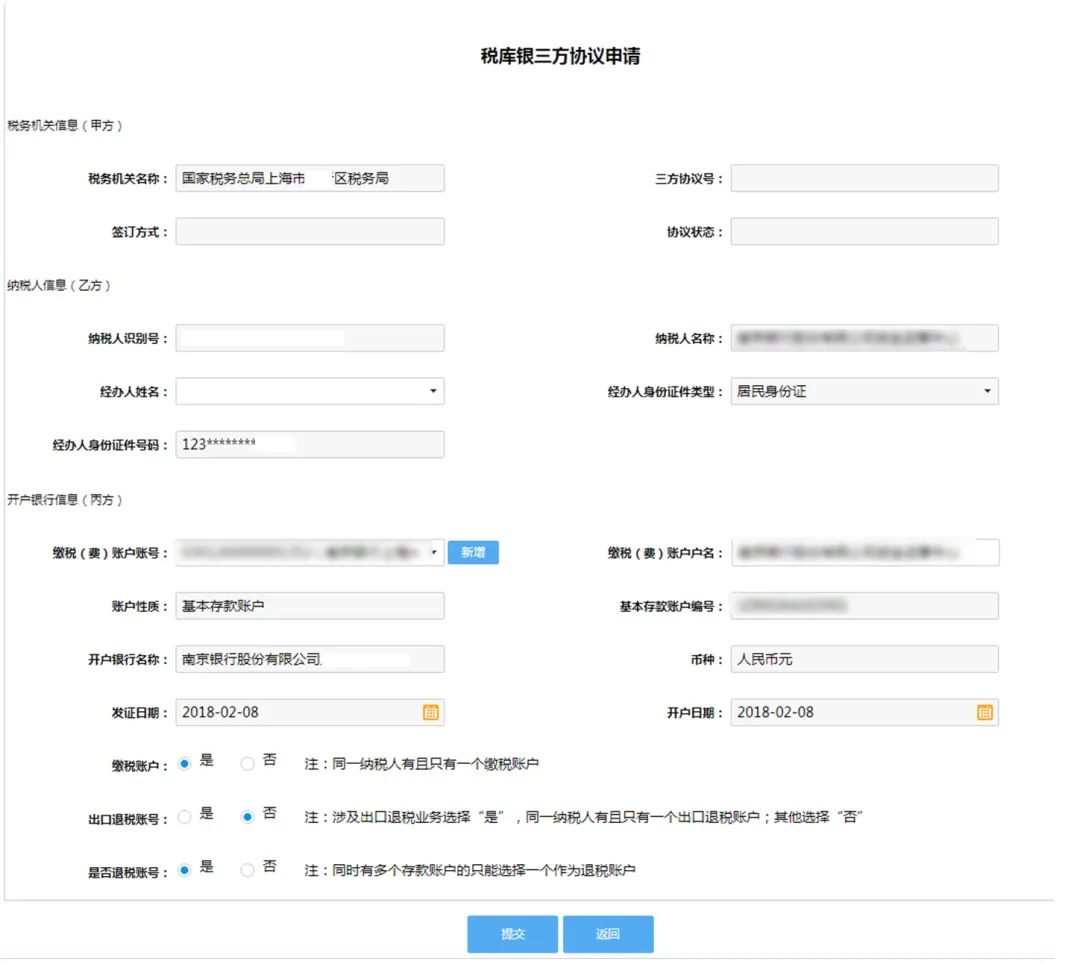Choose 是 for 出口退税账号
This screenshot has height=964, width=1080.
click(x=185, y=817)
